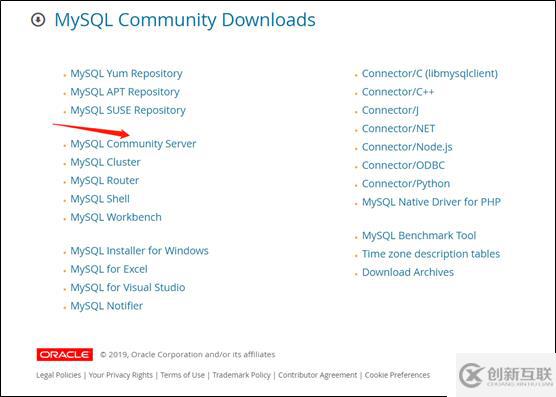Click the 2019 Oracle Corporation copyright text
556x397 pixels.
[188, 354]
